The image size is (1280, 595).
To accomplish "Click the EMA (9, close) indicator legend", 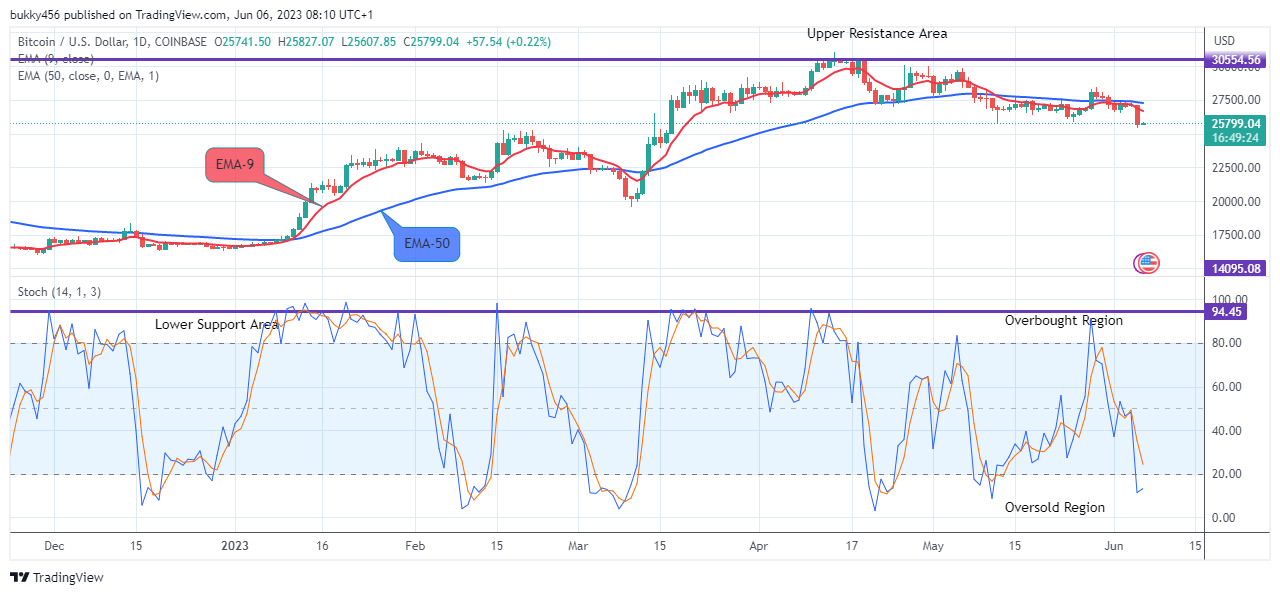I will pos(55,59).
